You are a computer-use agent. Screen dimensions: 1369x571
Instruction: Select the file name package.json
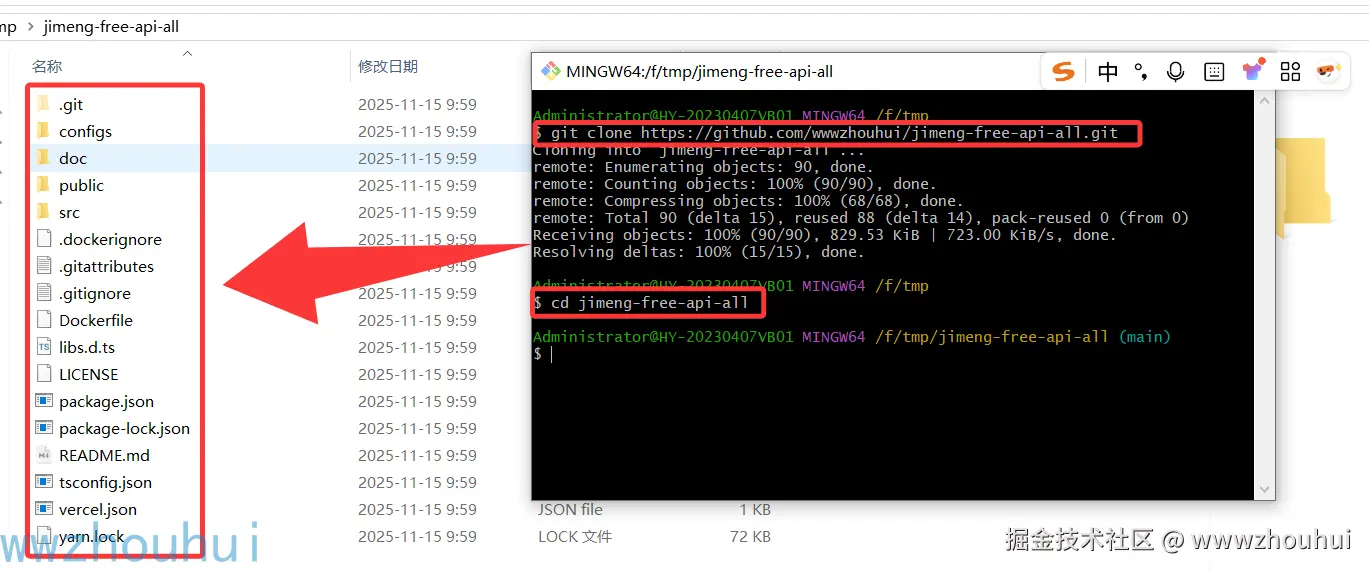pyautogui.click(x=106, y=401)
